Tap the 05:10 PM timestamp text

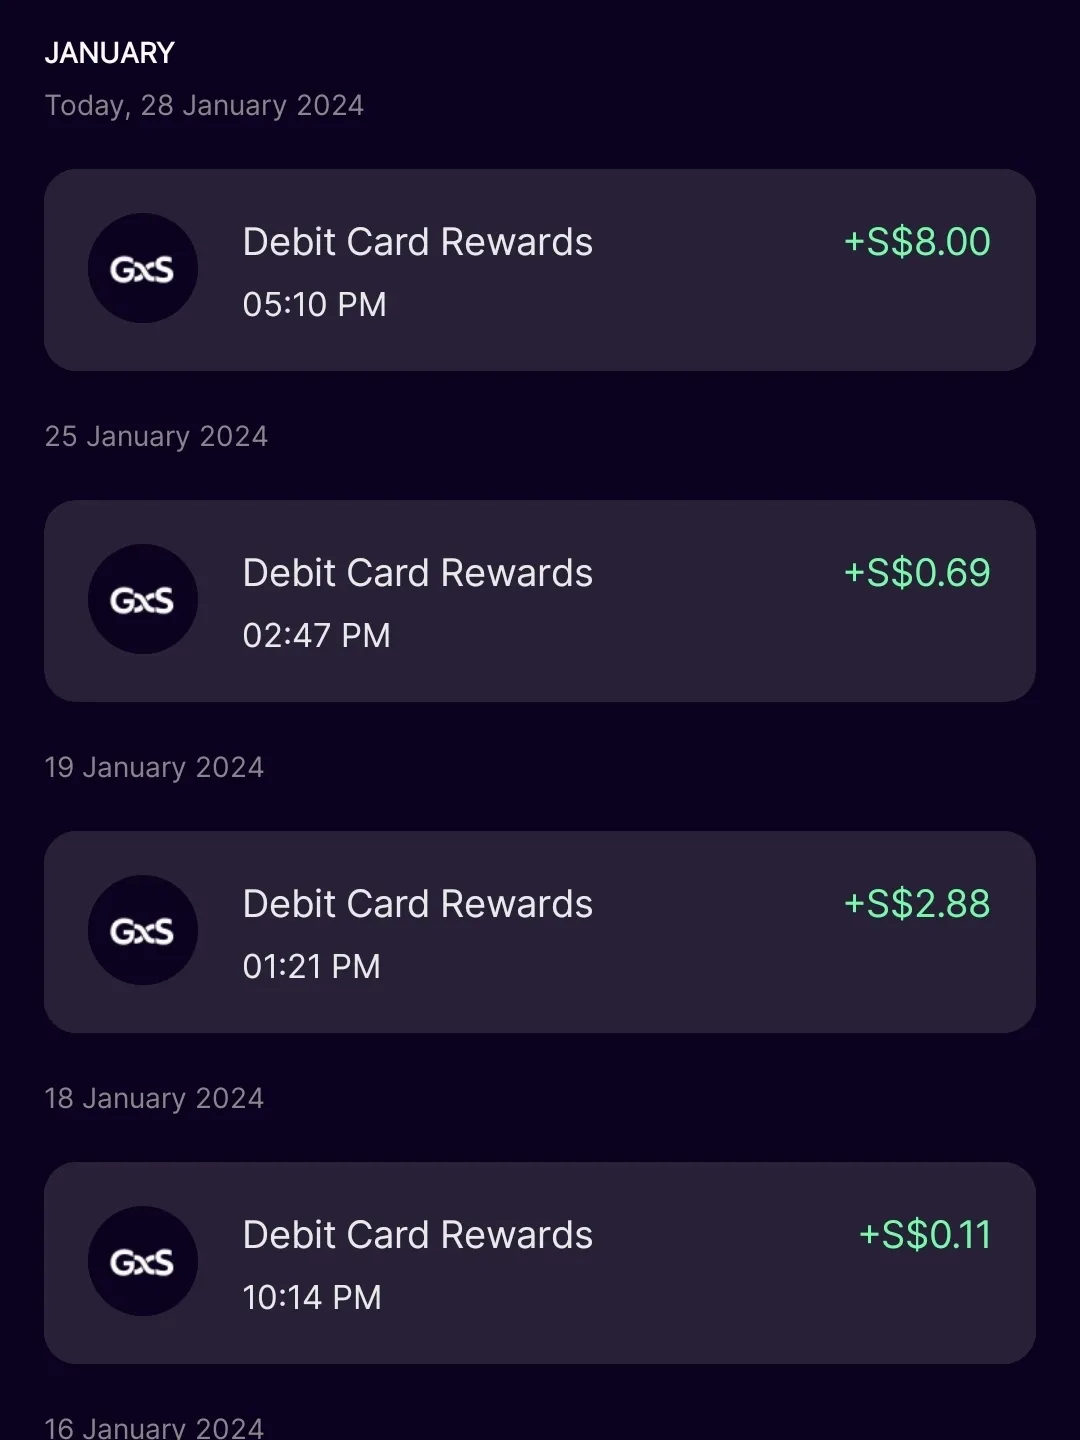coord(314,304)
